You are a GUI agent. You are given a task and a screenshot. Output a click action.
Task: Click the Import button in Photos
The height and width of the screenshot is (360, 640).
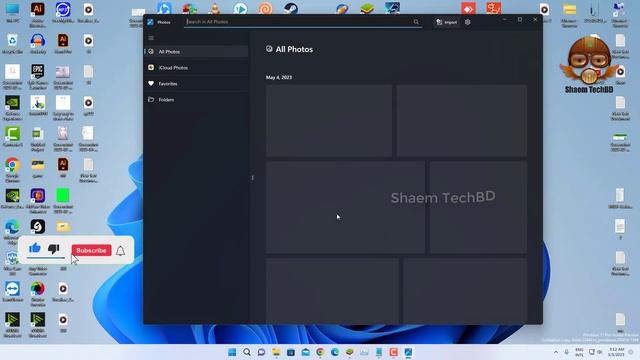[x=447, y=22]
